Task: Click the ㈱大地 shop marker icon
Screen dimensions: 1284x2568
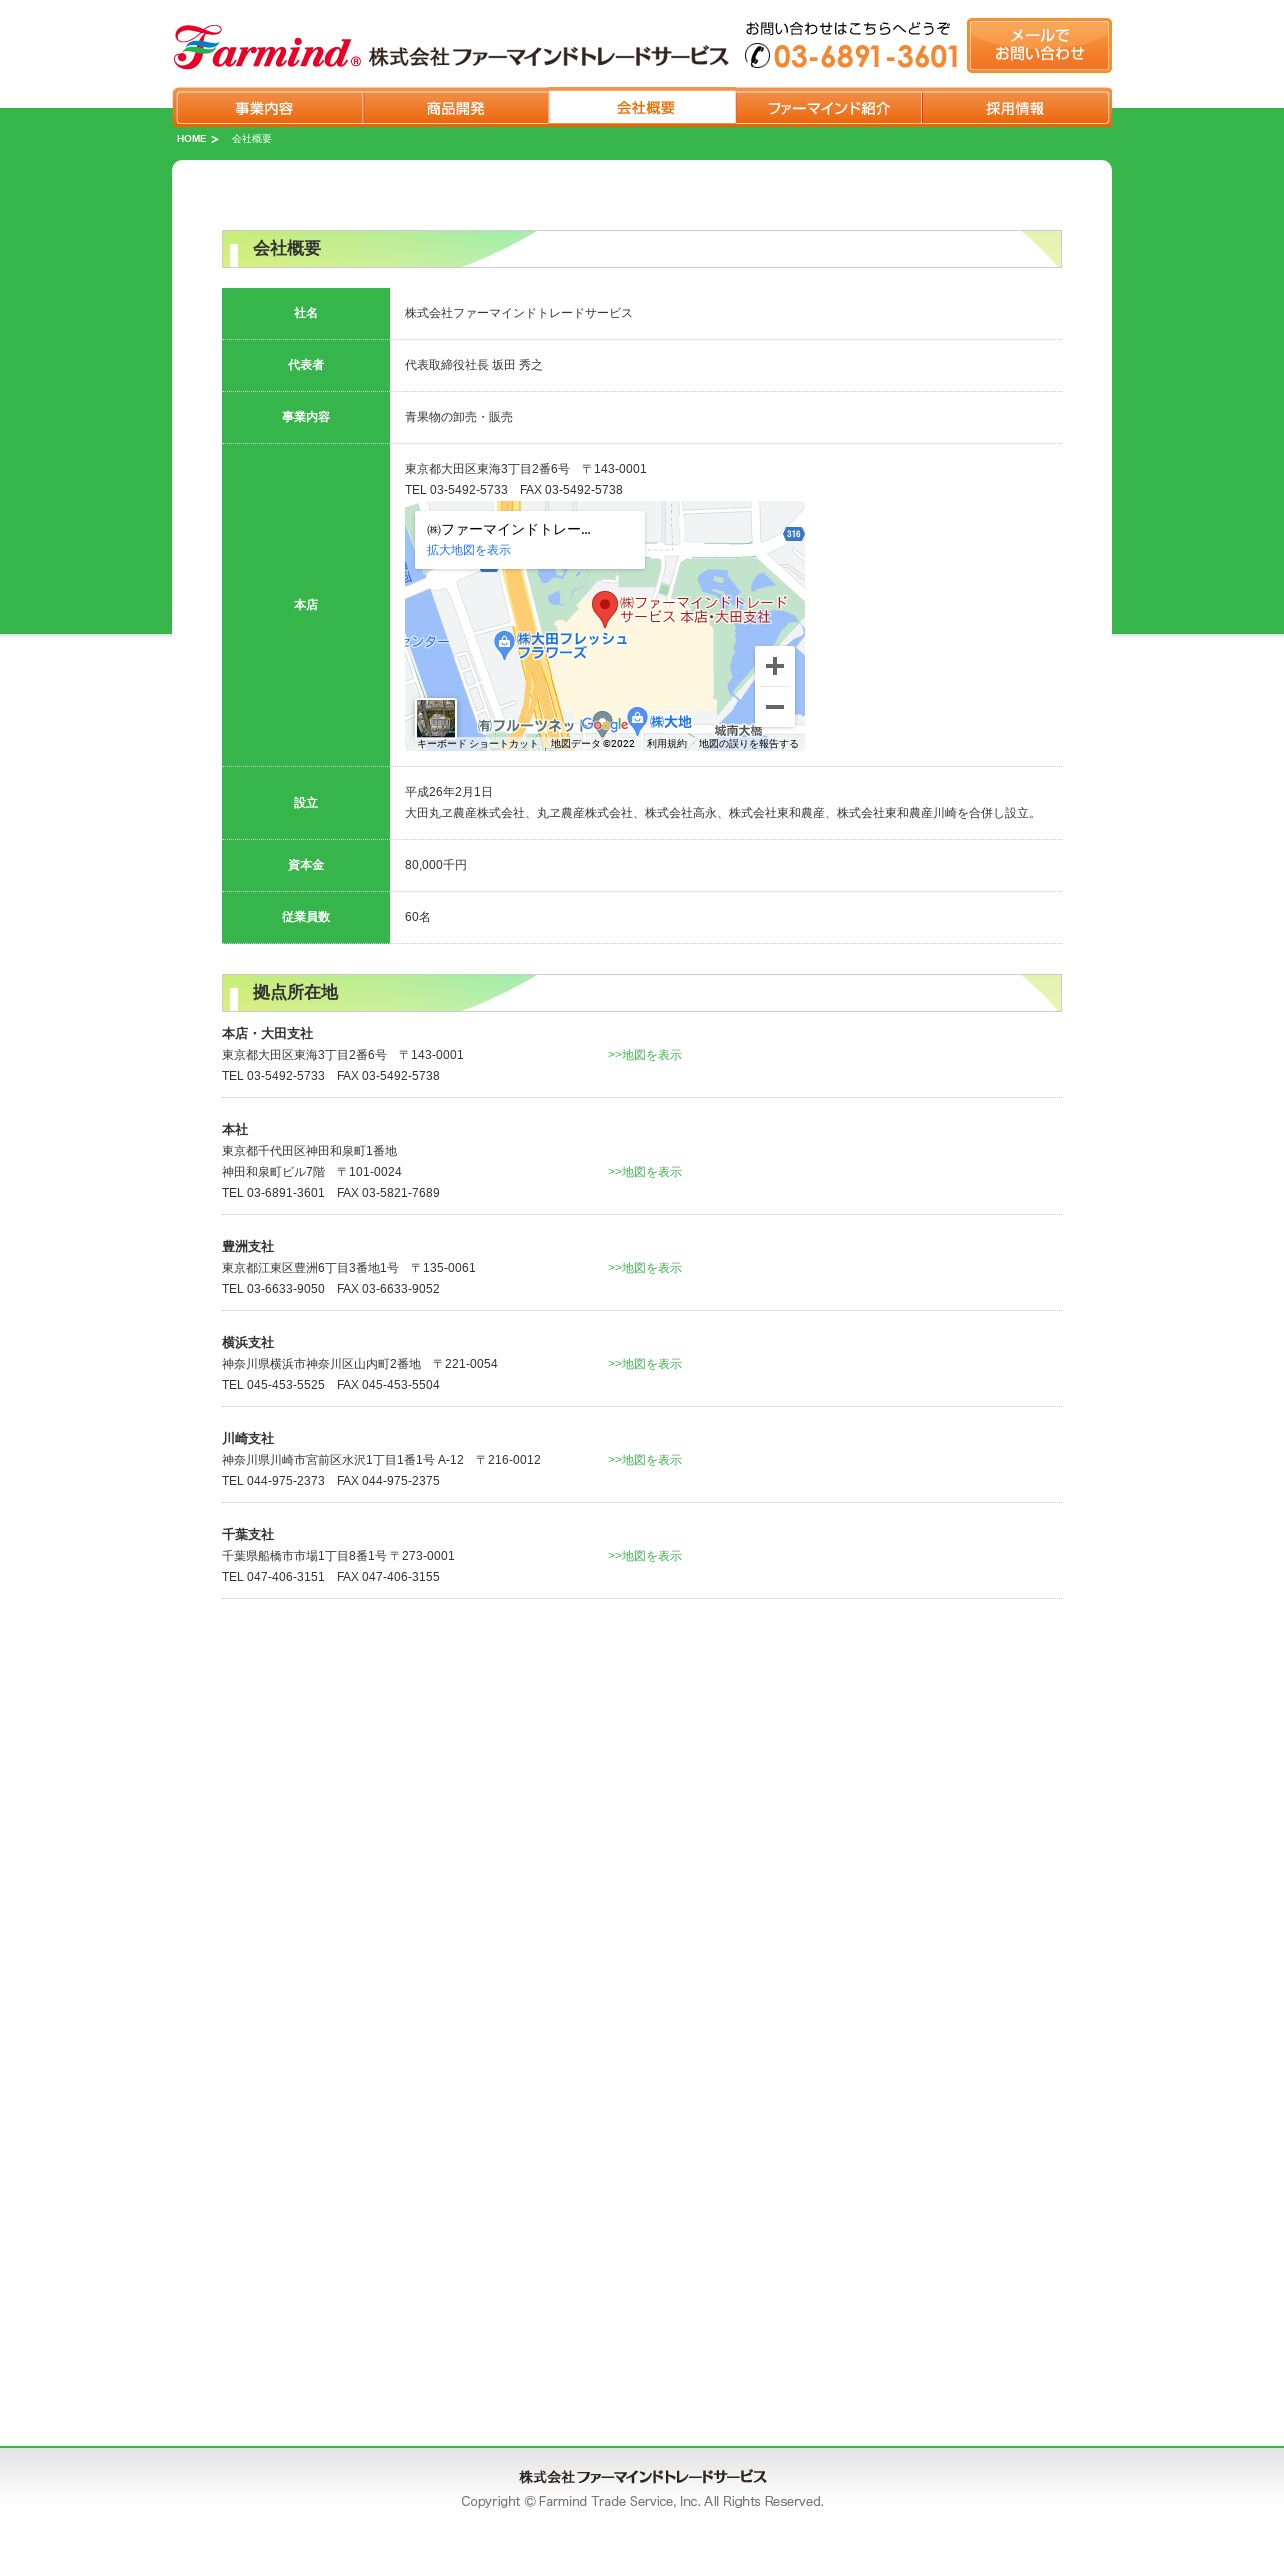Action: [637, 721]
